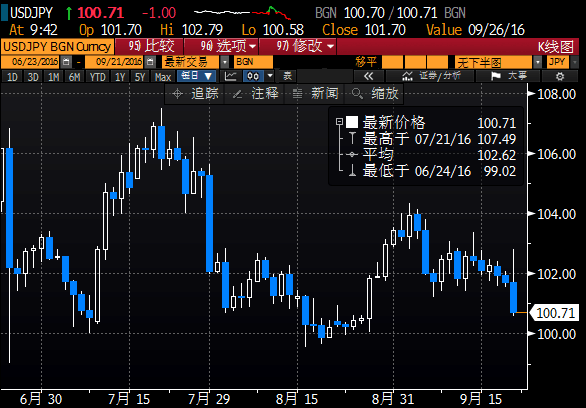The image size is (586, 408).
Task: Open the 每日 periodicity dropdown
Action: point(197,77)
